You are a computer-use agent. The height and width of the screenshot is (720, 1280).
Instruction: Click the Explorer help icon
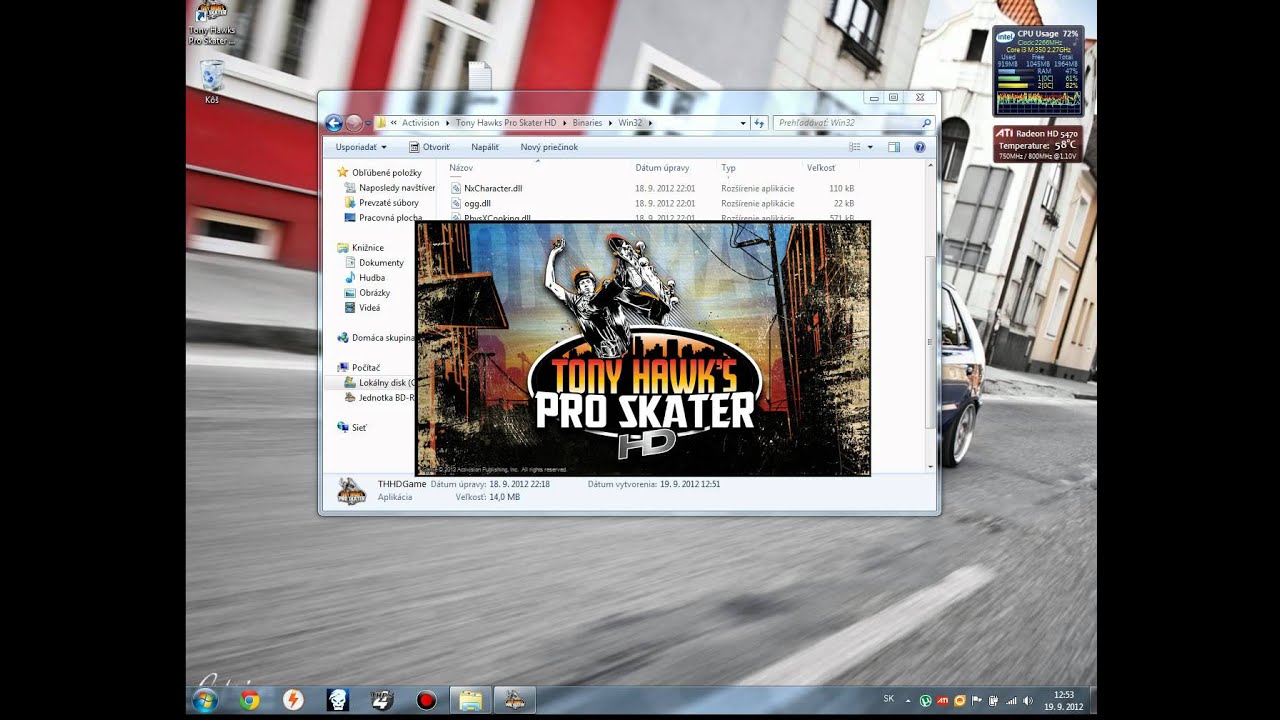[x=920, y=147]
